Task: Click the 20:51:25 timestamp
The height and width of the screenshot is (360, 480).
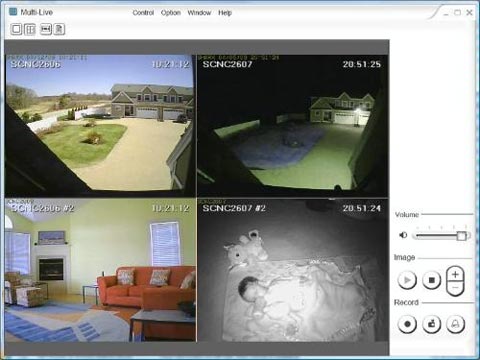Action: [362, 64]
